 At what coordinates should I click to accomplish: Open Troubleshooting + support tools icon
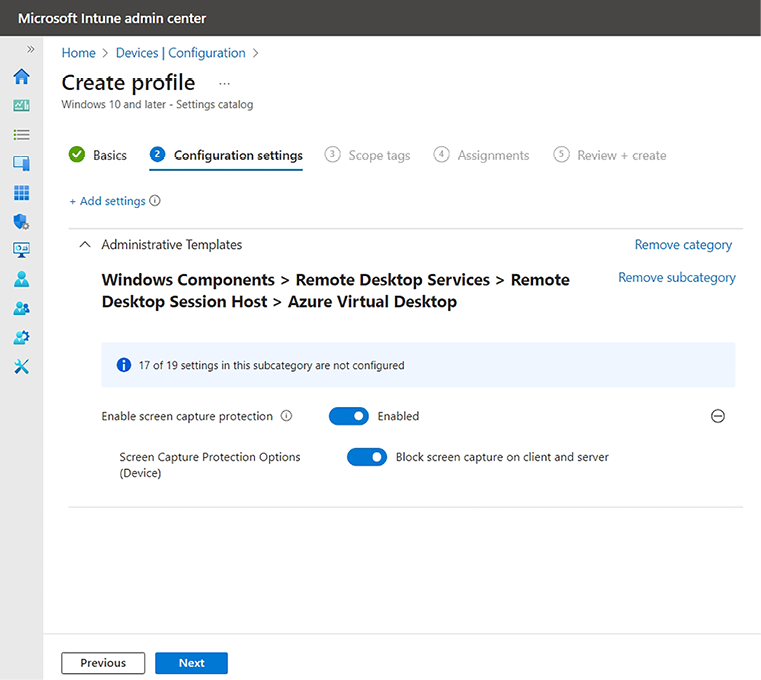click(x=21, y=366)
